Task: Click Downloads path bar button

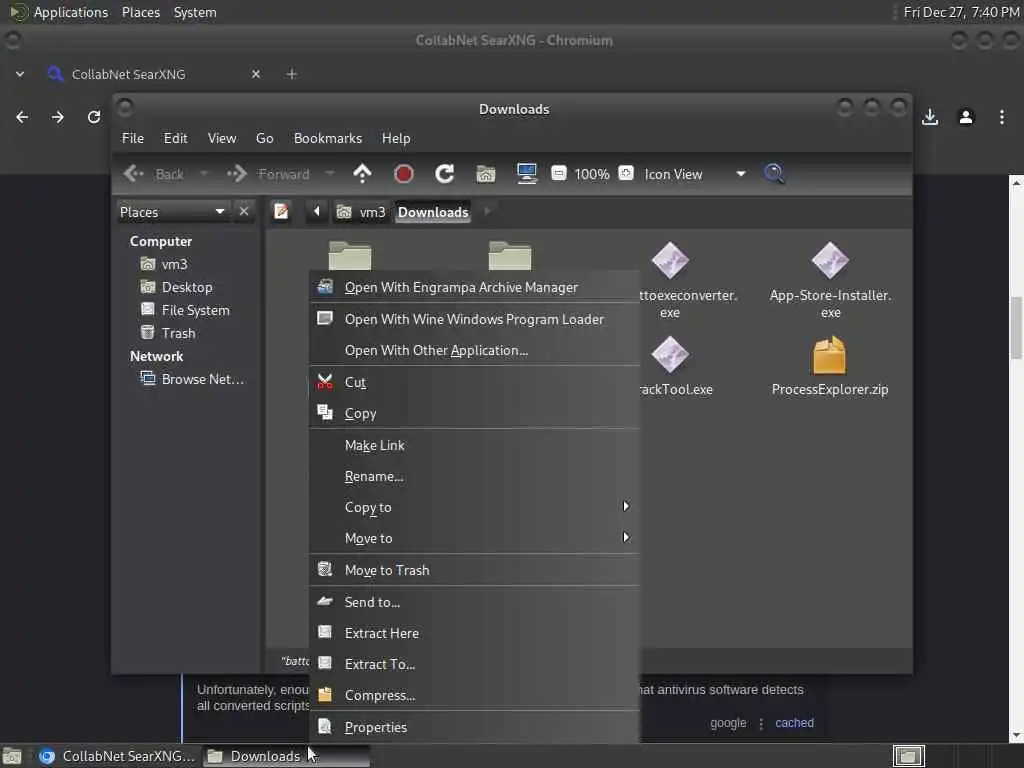Action: [x=433, y=212]
